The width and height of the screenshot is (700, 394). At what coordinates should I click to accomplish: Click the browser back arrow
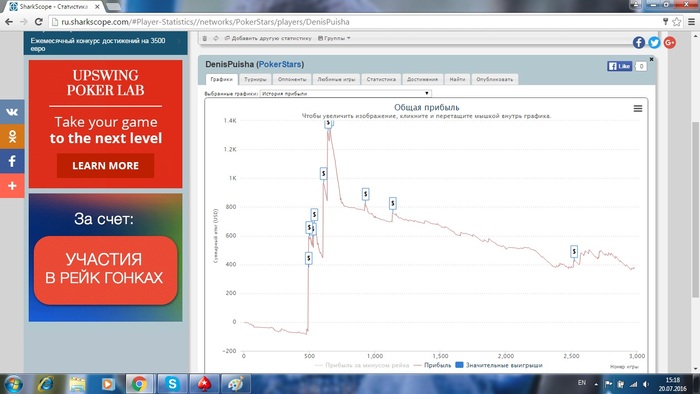(9, 21)
